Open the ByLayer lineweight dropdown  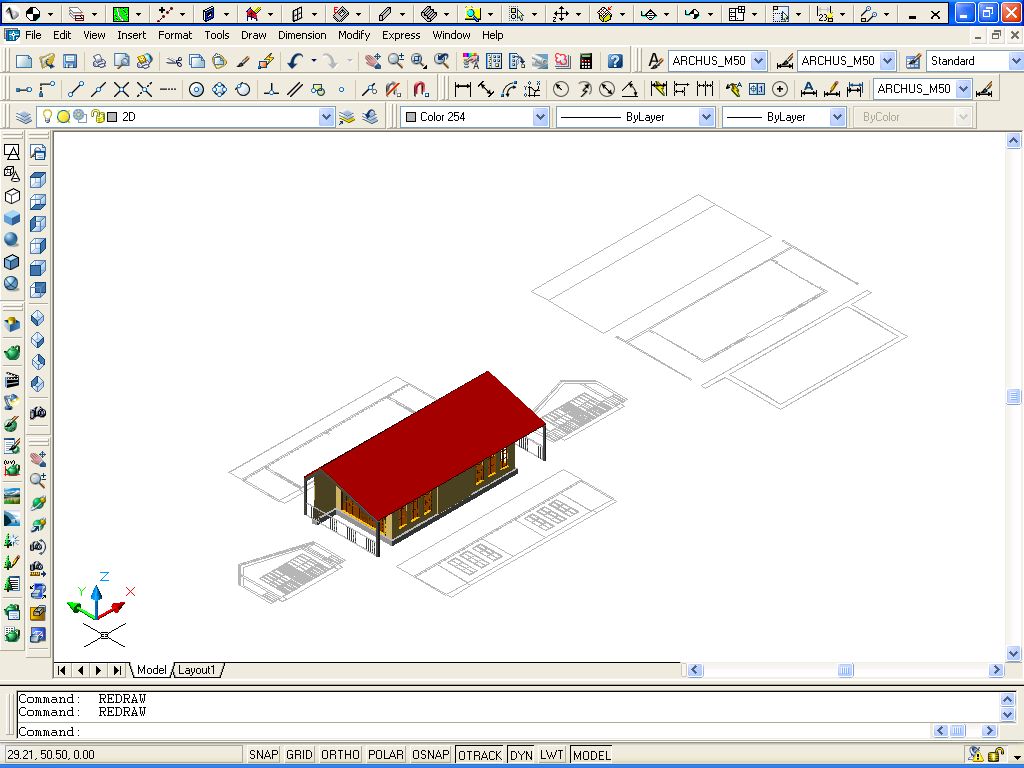pos(837,117)
